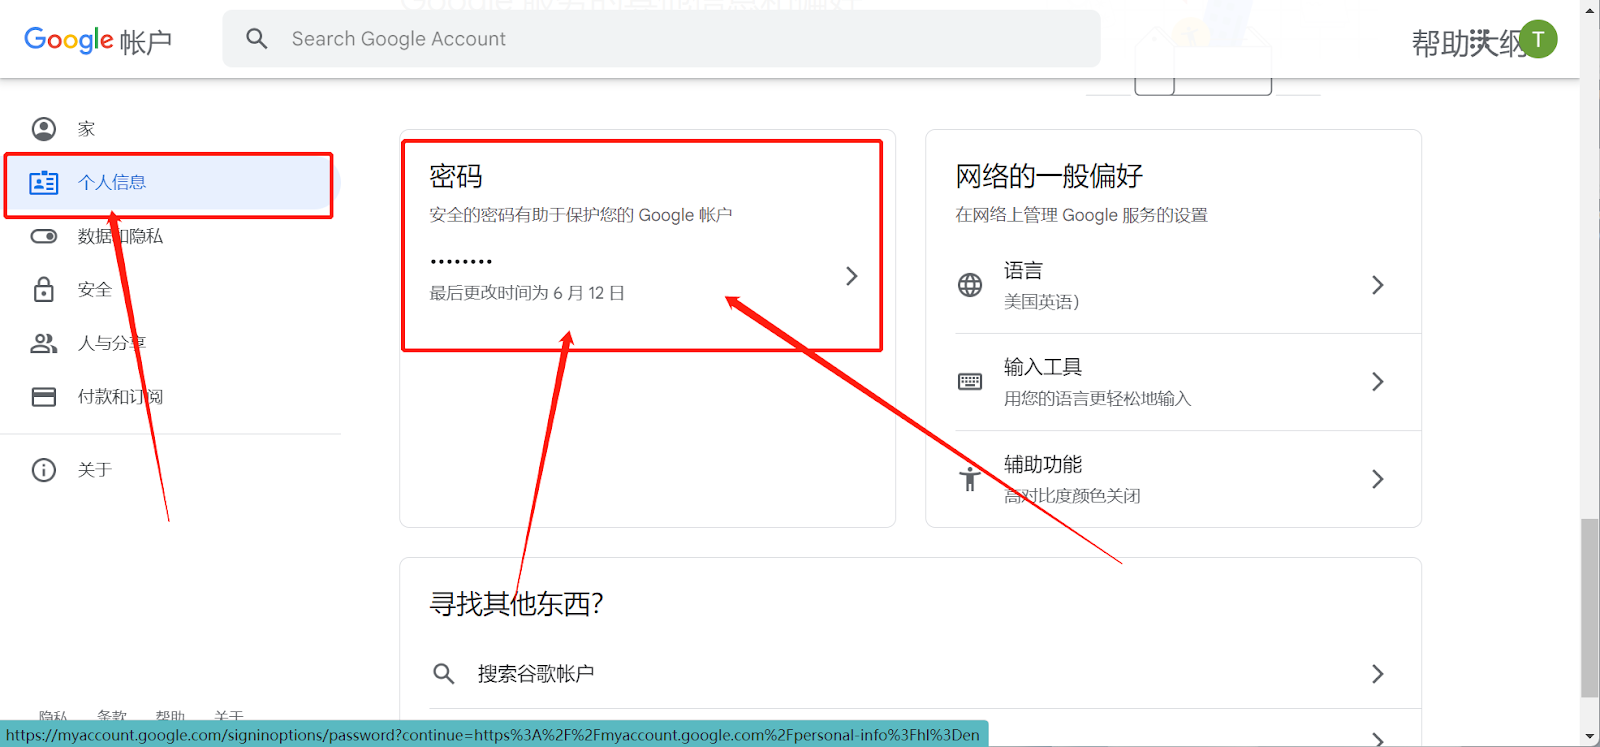Select 个人信息 in the sidebar

(170, 183)
